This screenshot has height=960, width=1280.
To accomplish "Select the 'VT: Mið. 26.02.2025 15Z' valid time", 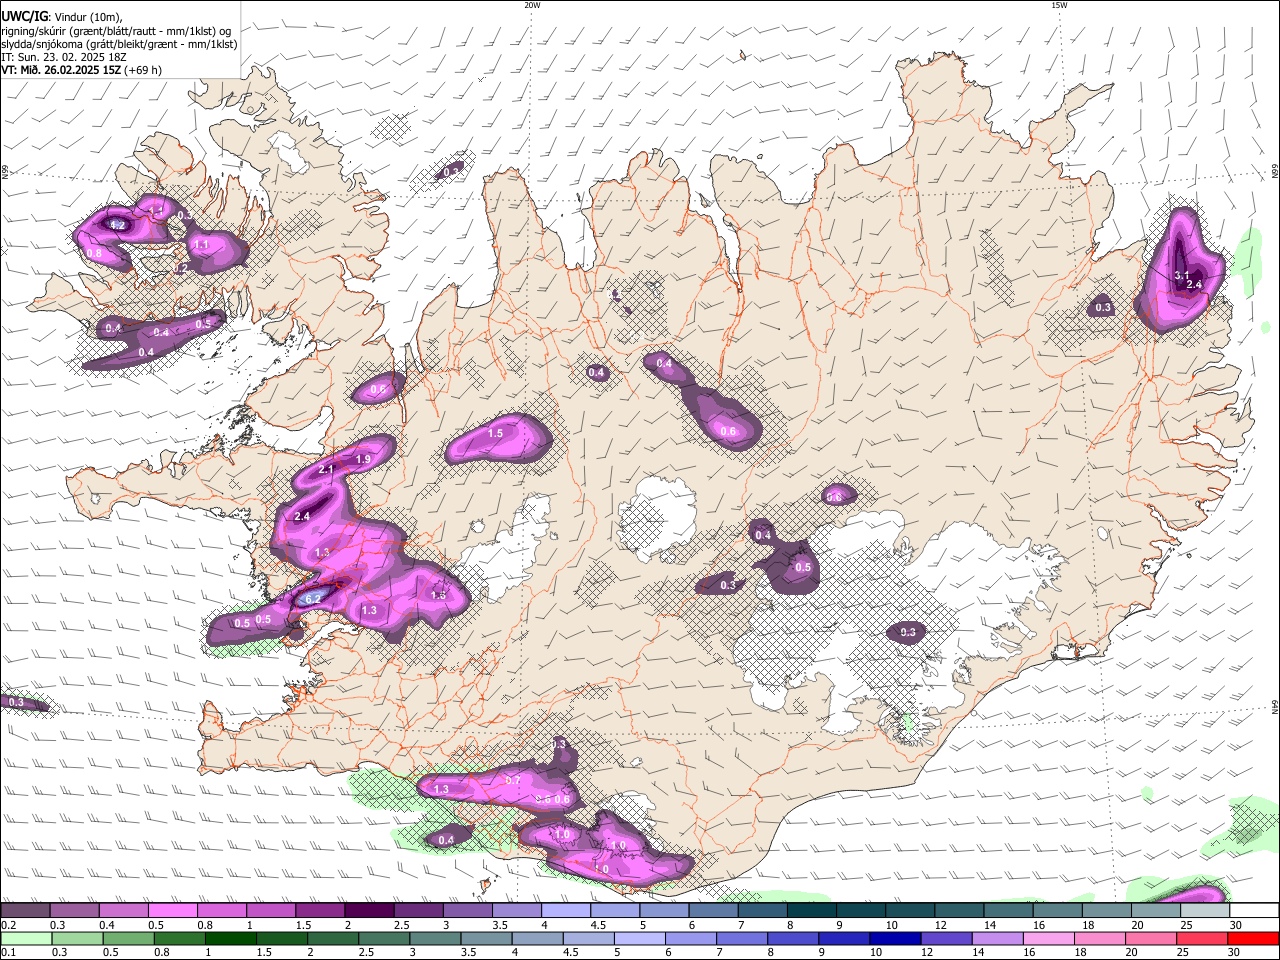I will 61,70.
